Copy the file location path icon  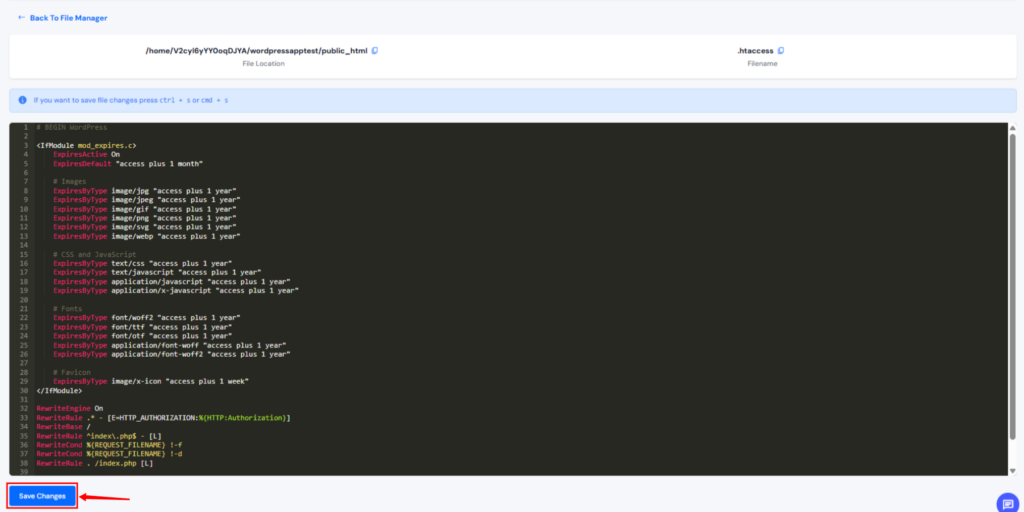[x=375, y=51]
